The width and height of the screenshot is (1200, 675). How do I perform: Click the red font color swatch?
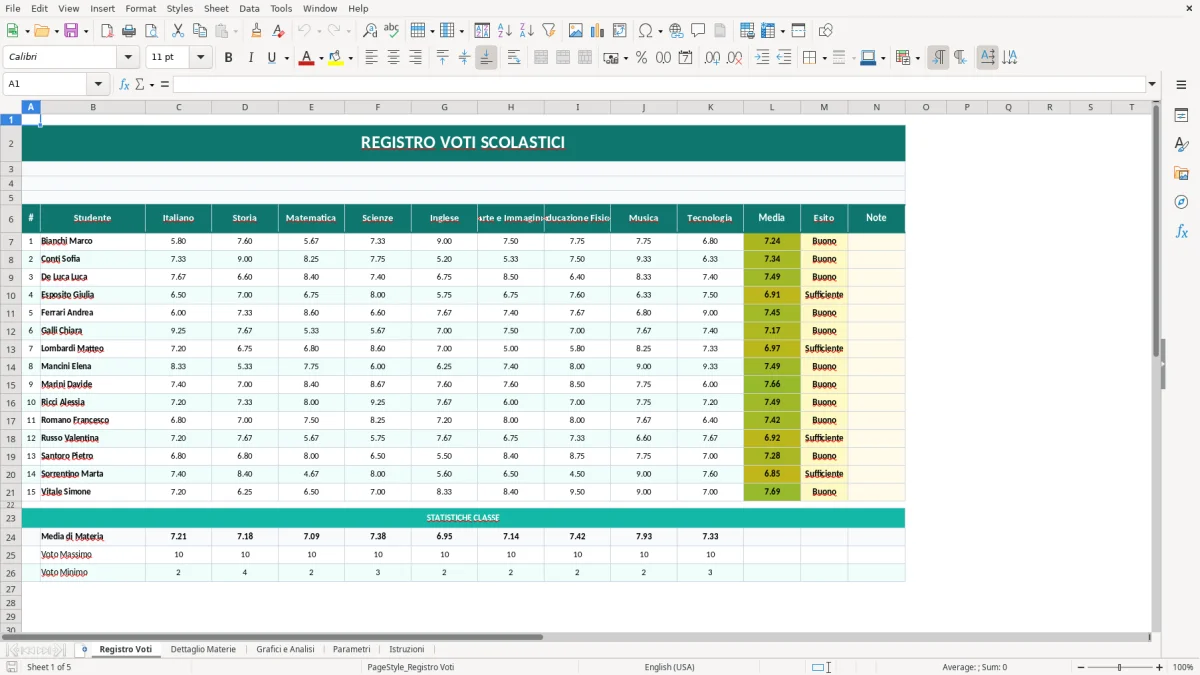306,58
